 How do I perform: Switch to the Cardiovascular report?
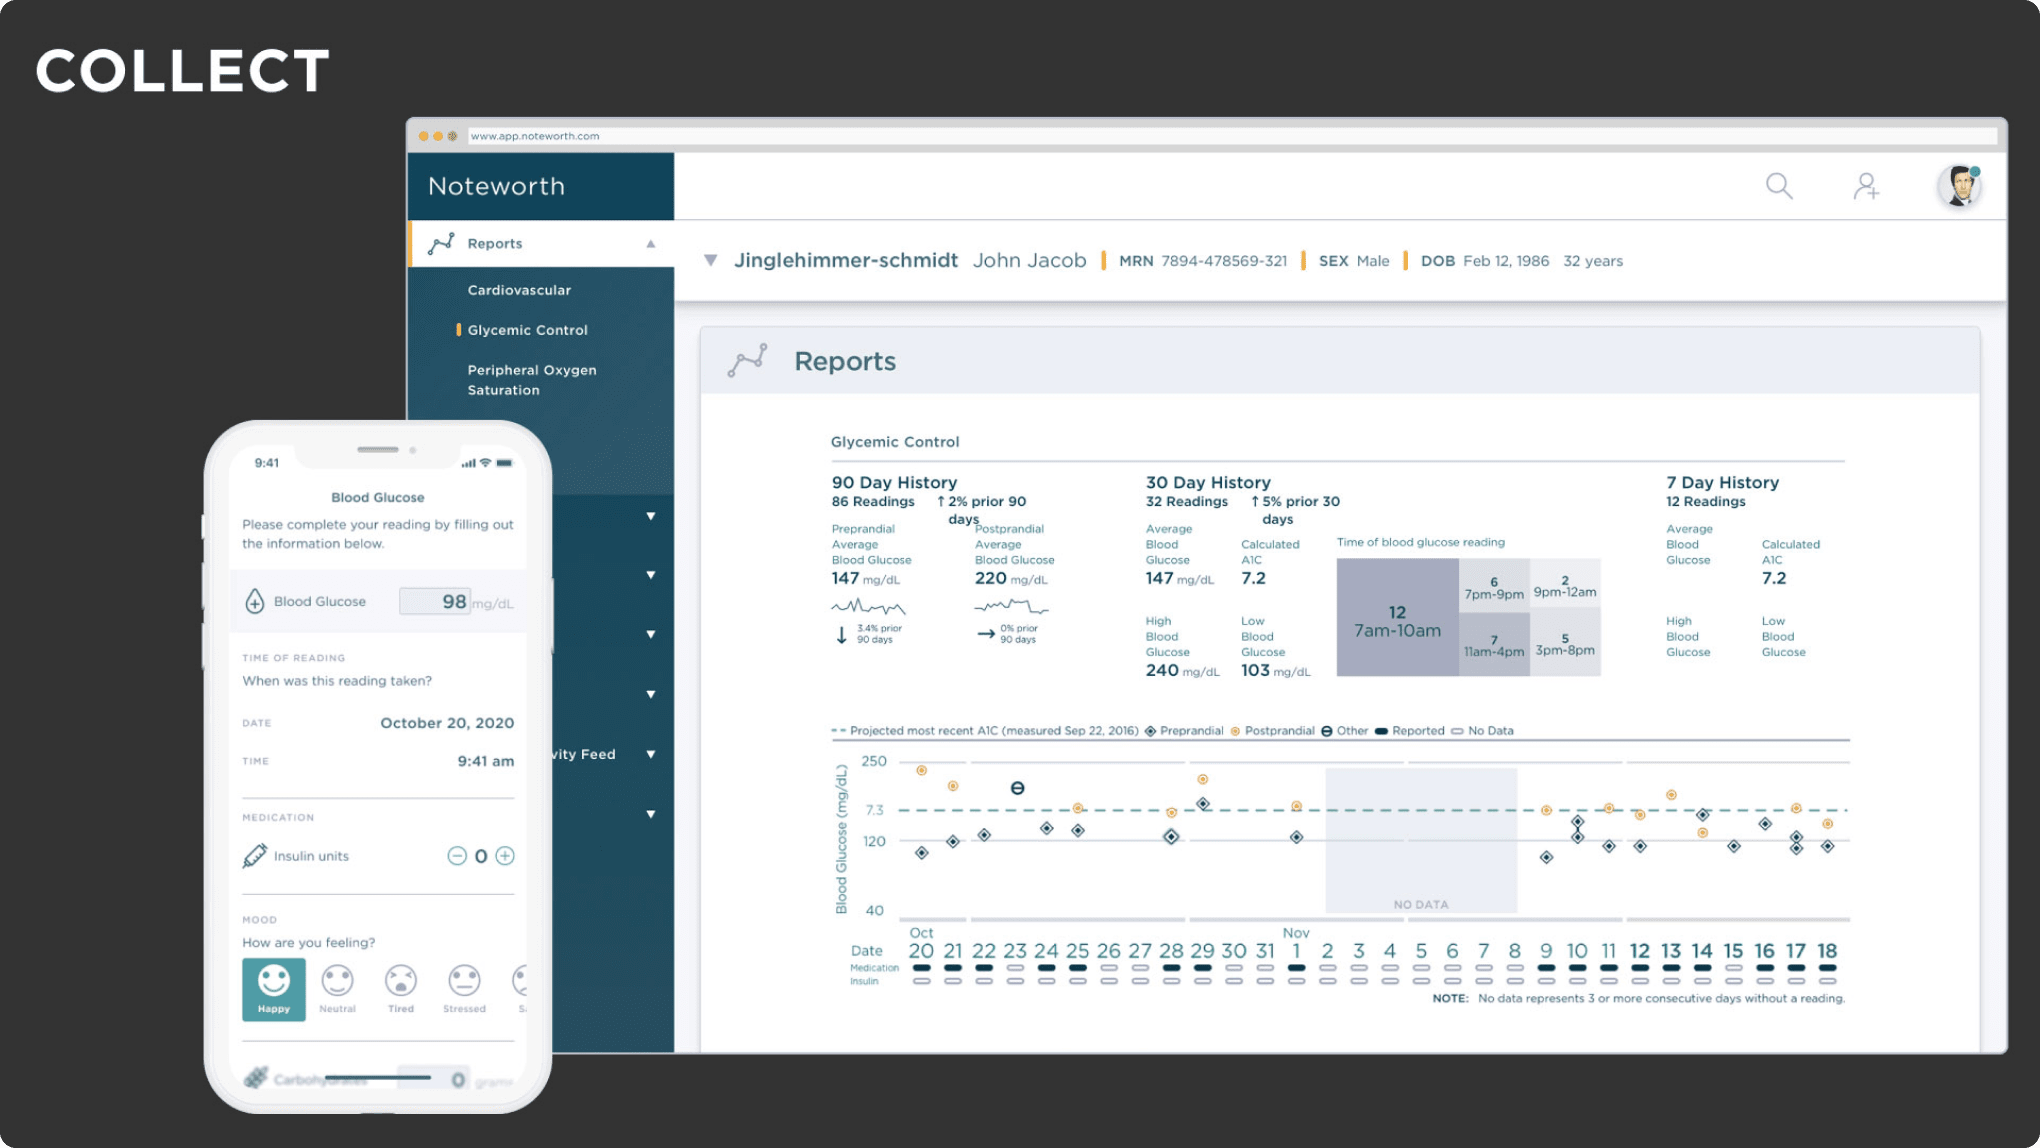[519, 290]
